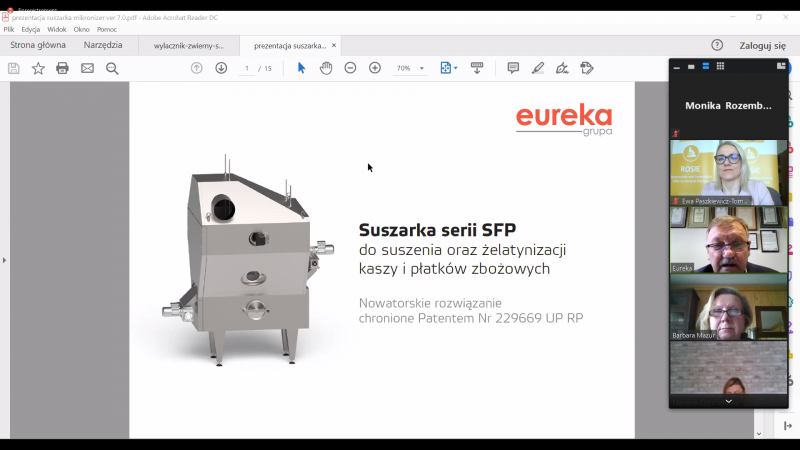This screenshot has width=800, height=450.
Task: Close the prezentacja suszarka tab
Action: tap(334, 45)
